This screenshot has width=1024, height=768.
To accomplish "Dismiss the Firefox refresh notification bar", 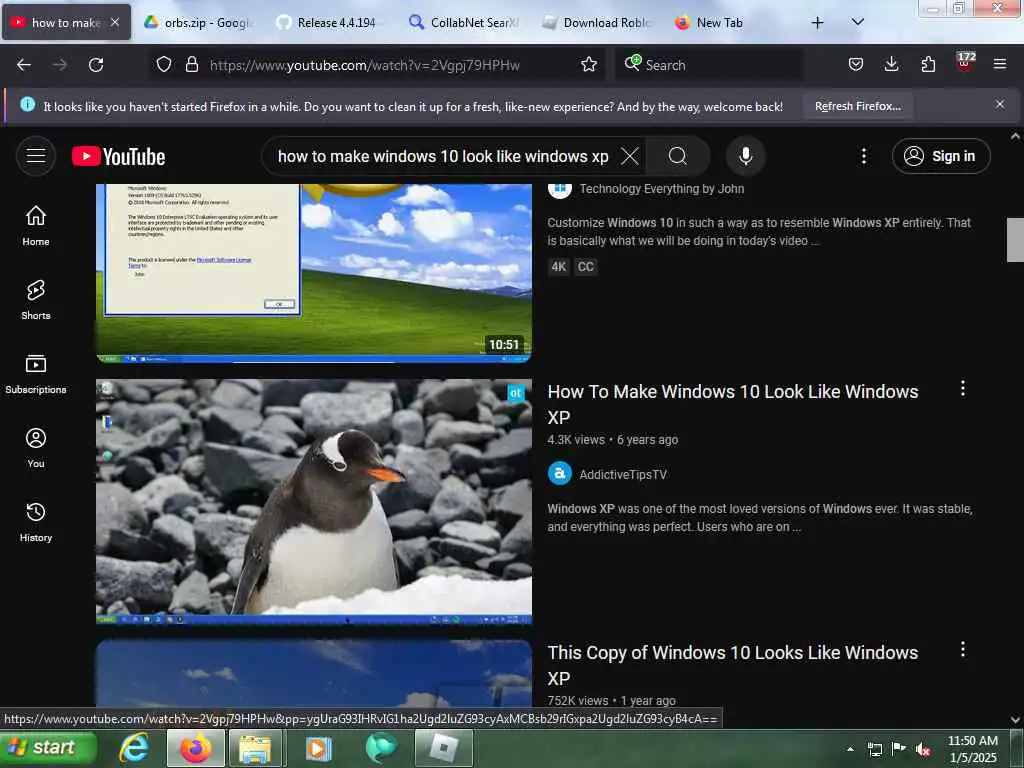I will tap(999, 104).
